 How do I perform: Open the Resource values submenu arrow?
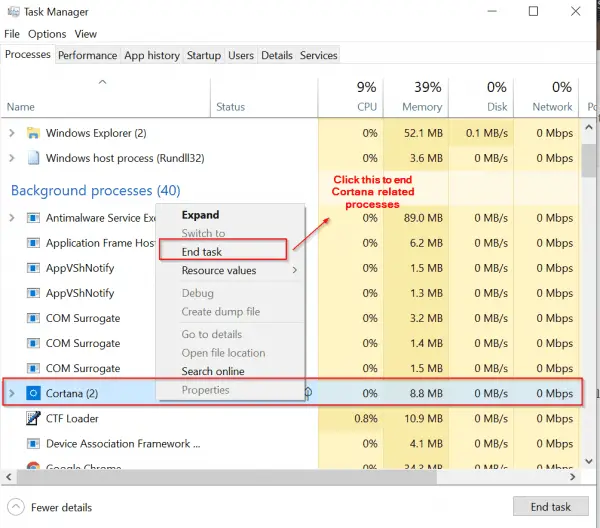(295, 270)
